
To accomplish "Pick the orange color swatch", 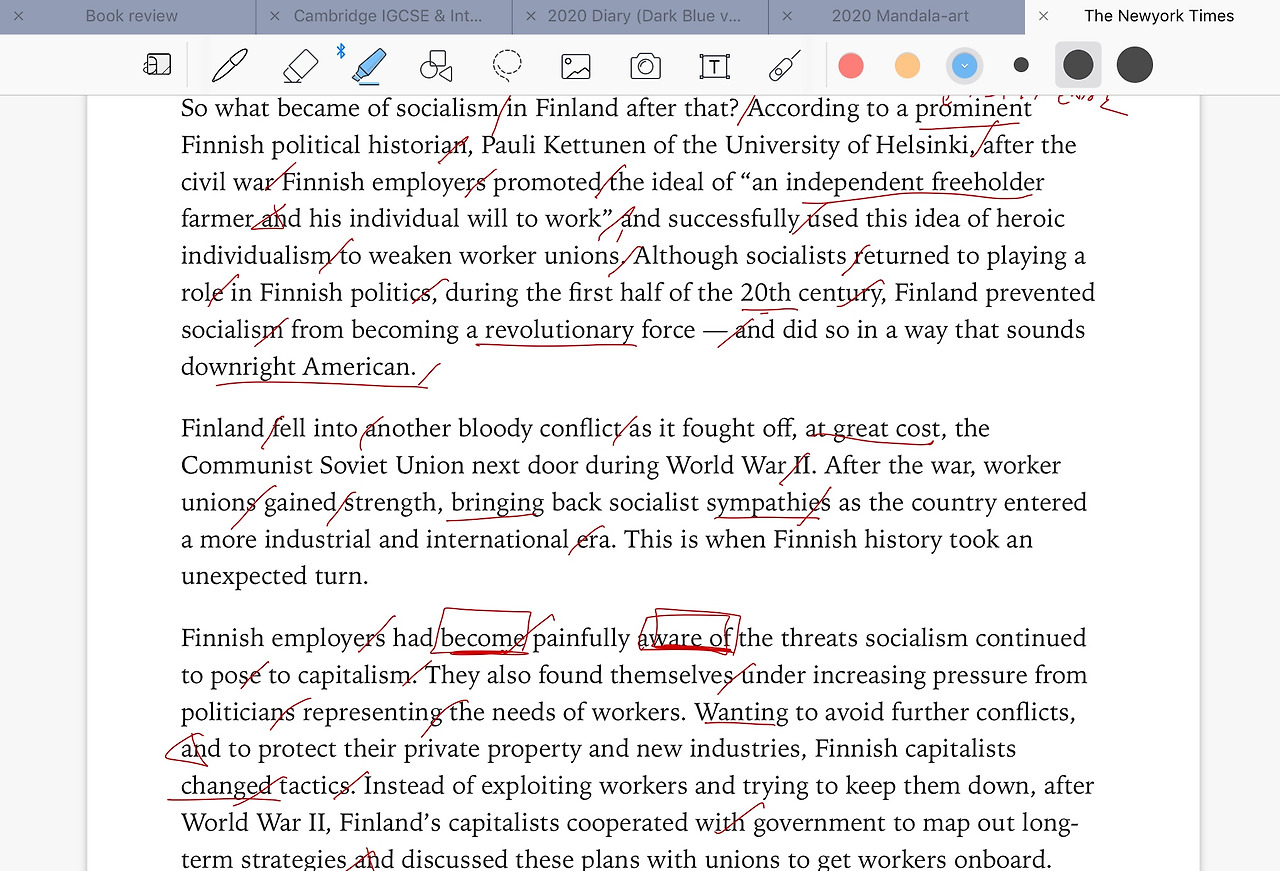I will point(907,66).
